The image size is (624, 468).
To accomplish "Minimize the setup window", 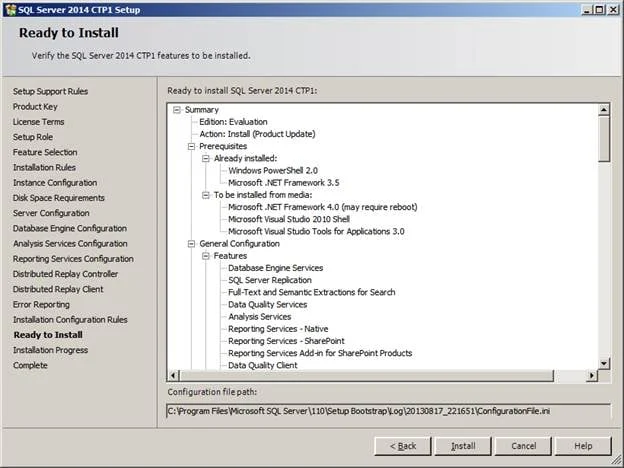I will [x=587, y=10].
